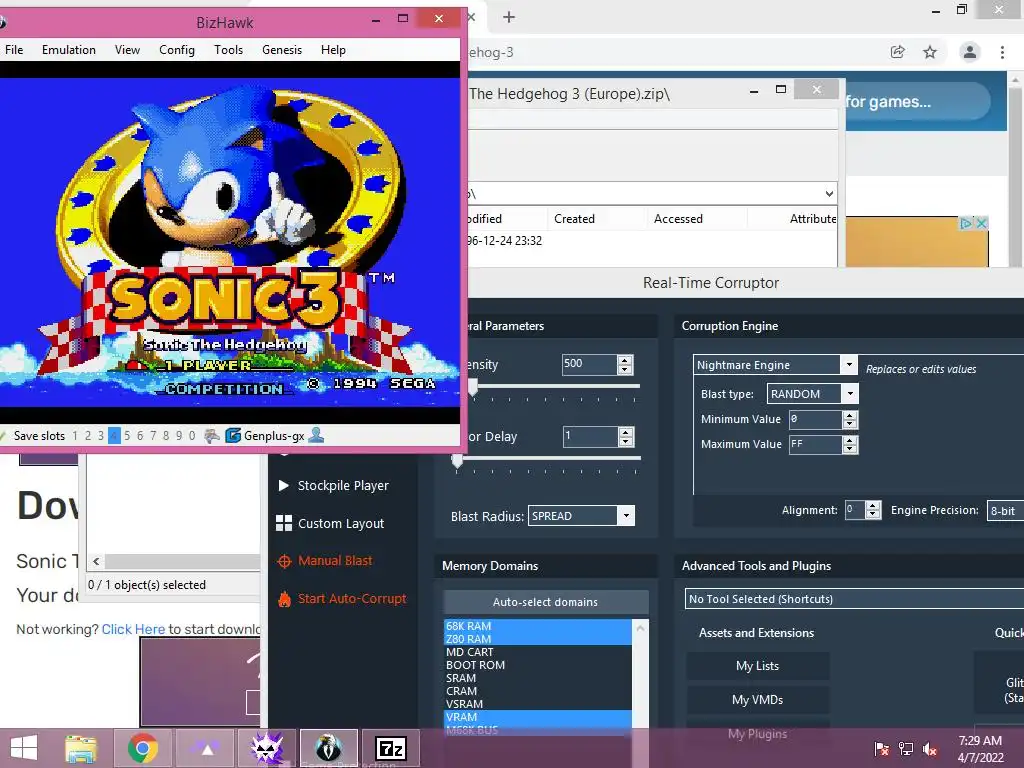Open the BizHawk taskbar icon
1024x768 pixels.
coord(328,748)
